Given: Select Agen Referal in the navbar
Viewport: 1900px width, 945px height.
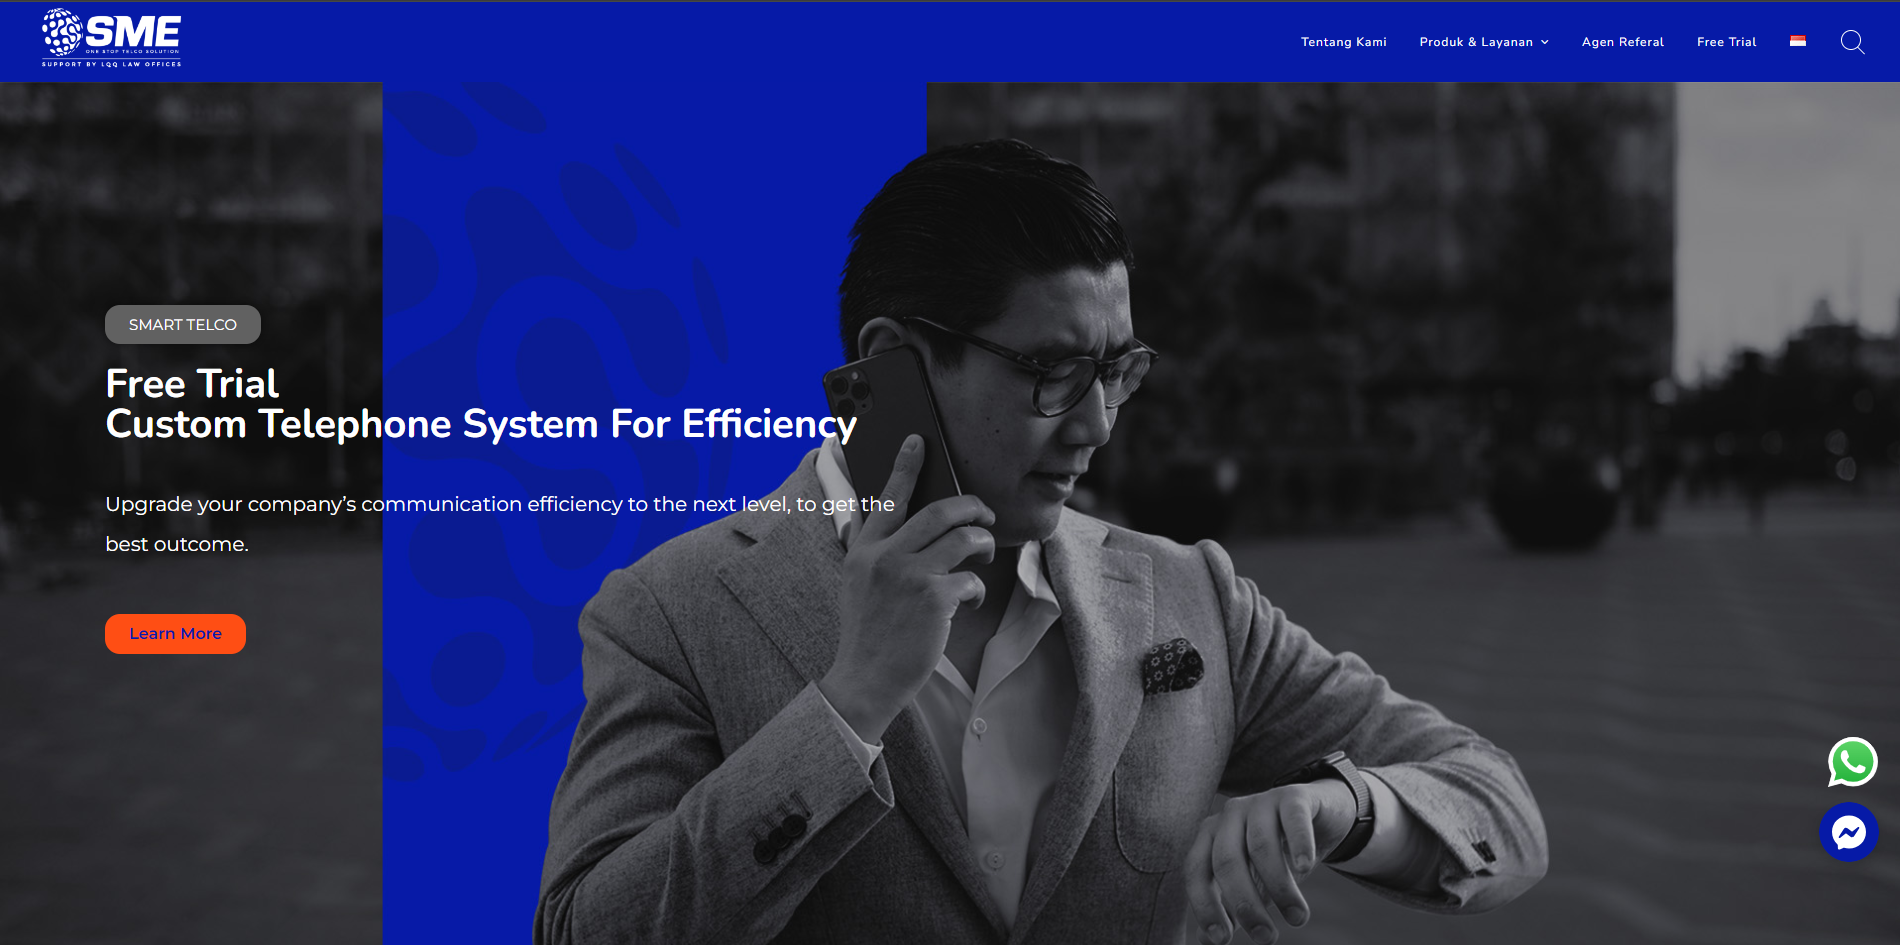Looking at the screenshot, I should (1622, 41).
